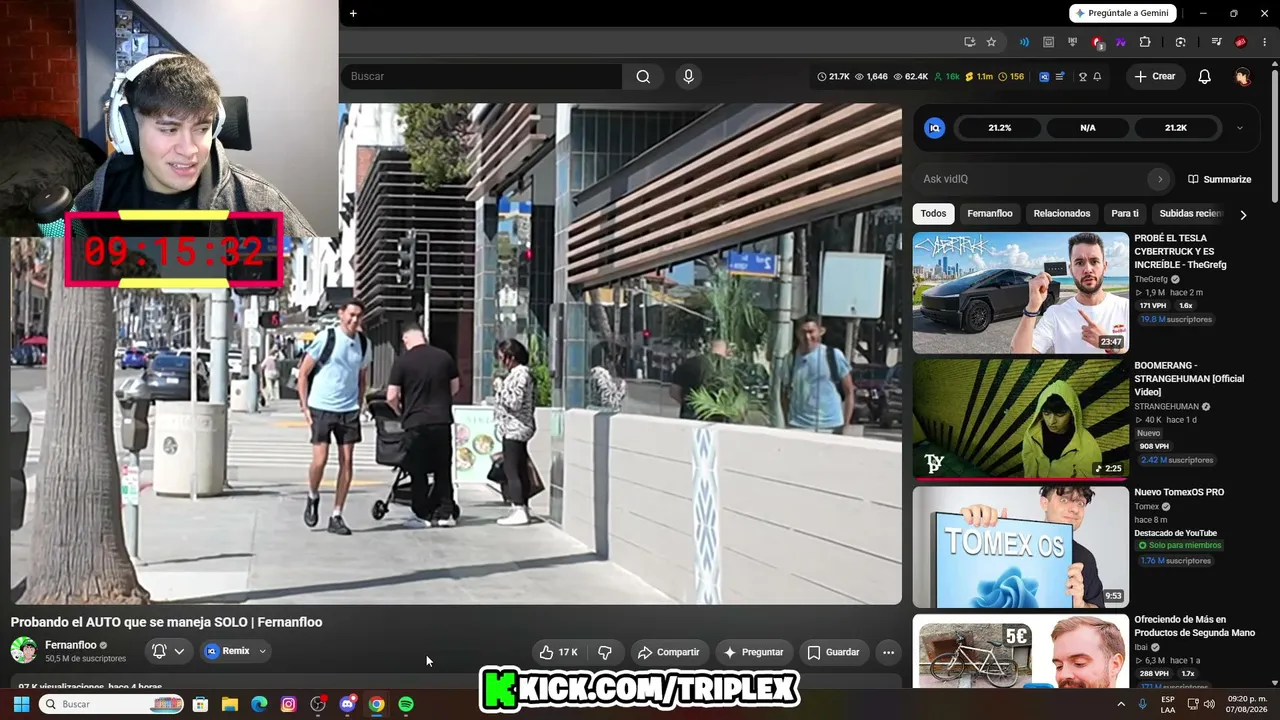Viewport: 1280px width, 720px height.
Task: Open Instagram from the taskbar
Action: tap(288, 704)
